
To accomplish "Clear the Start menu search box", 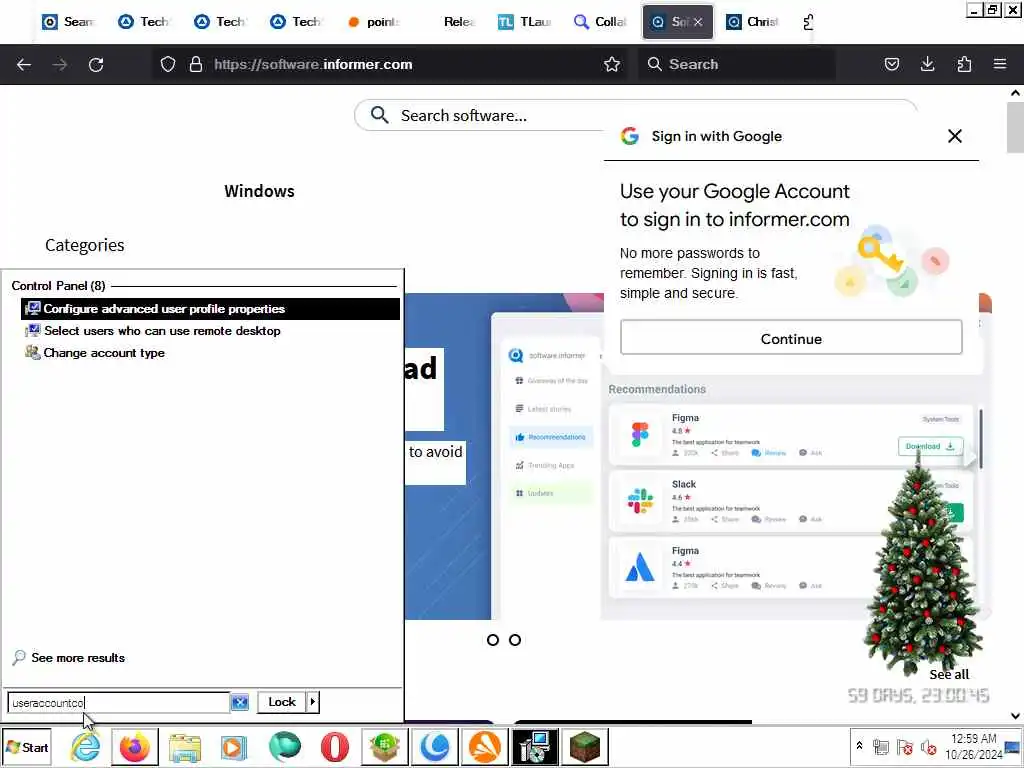I will (240, 702).
